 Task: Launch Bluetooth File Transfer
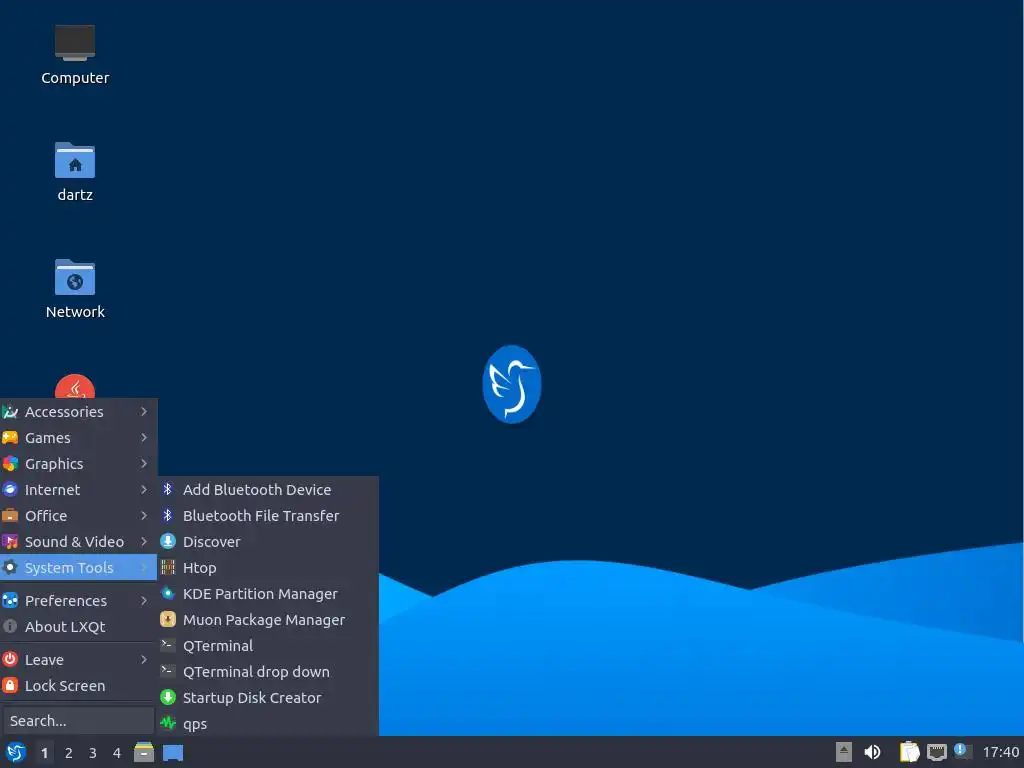(x=268, y=515)
